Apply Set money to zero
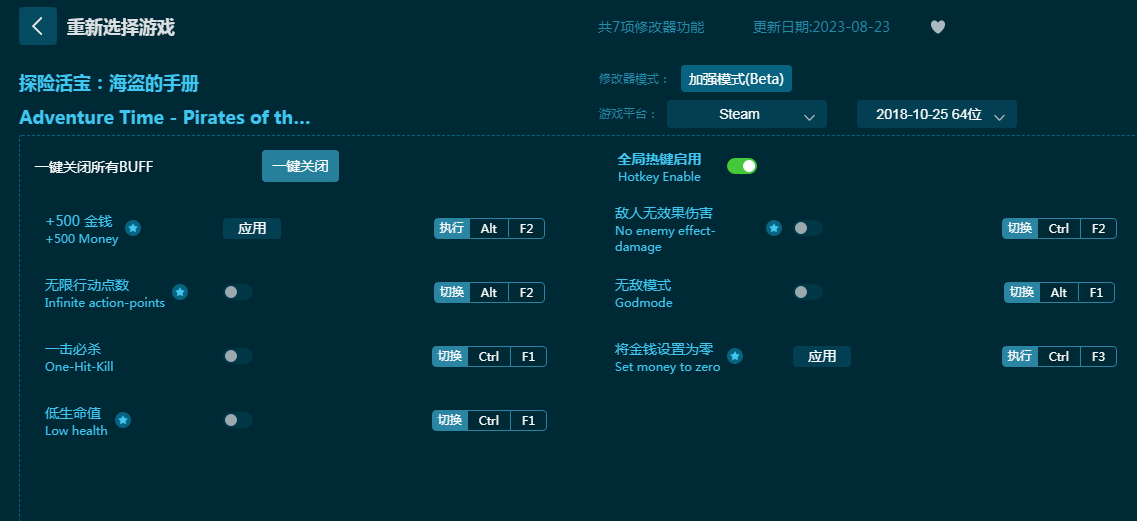This screenshot has height=521, width=1137. pyautogui.click(x=821, y=356)
